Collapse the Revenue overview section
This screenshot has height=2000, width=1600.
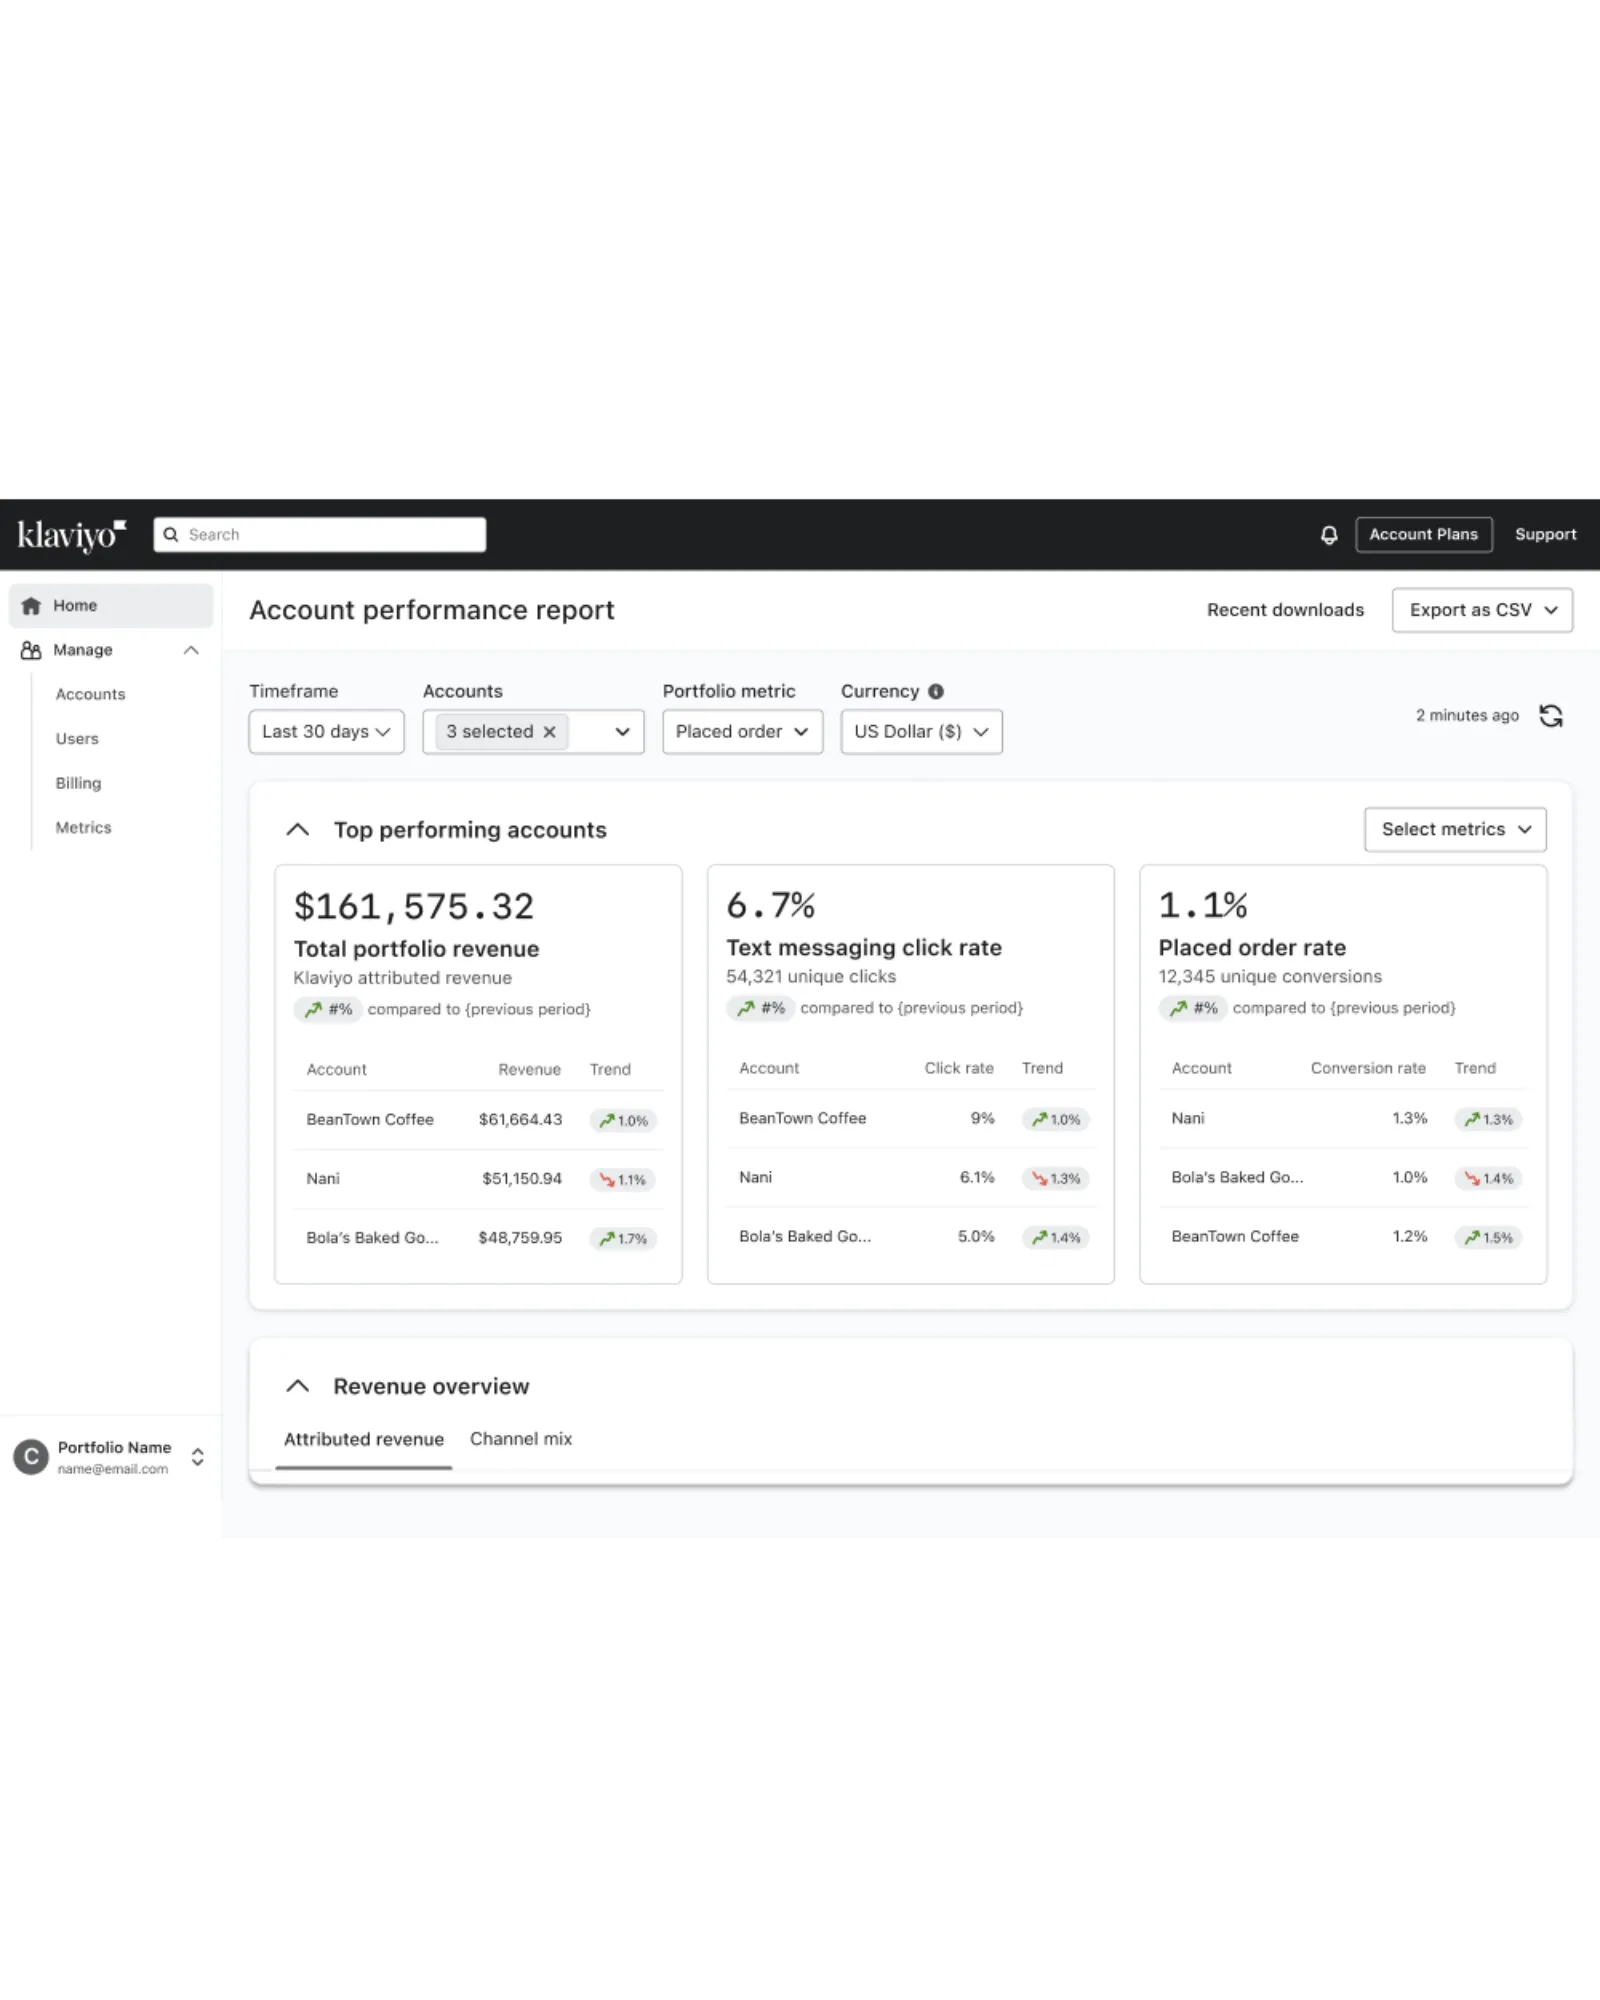coord(297,1386)
